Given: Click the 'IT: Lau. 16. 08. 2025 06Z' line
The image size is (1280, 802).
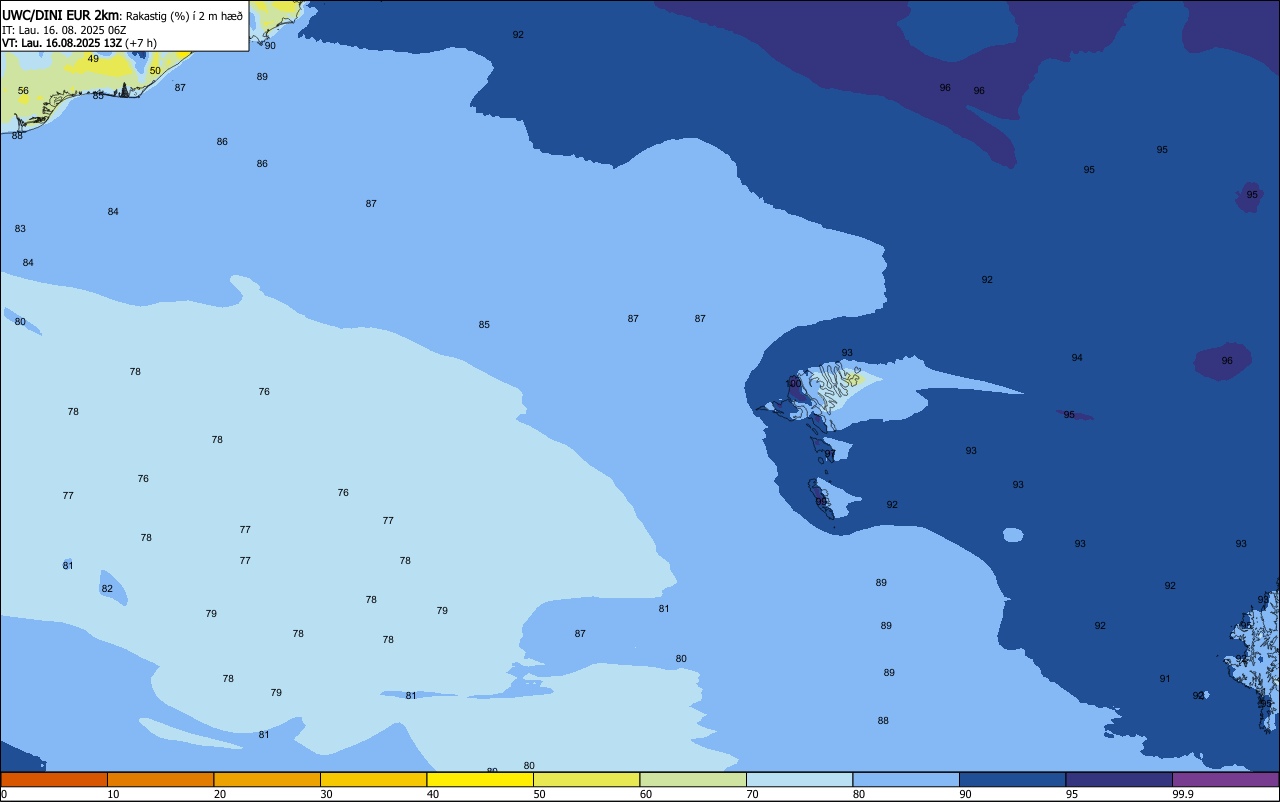Looking at the screenshot, I should coord(64,30).
